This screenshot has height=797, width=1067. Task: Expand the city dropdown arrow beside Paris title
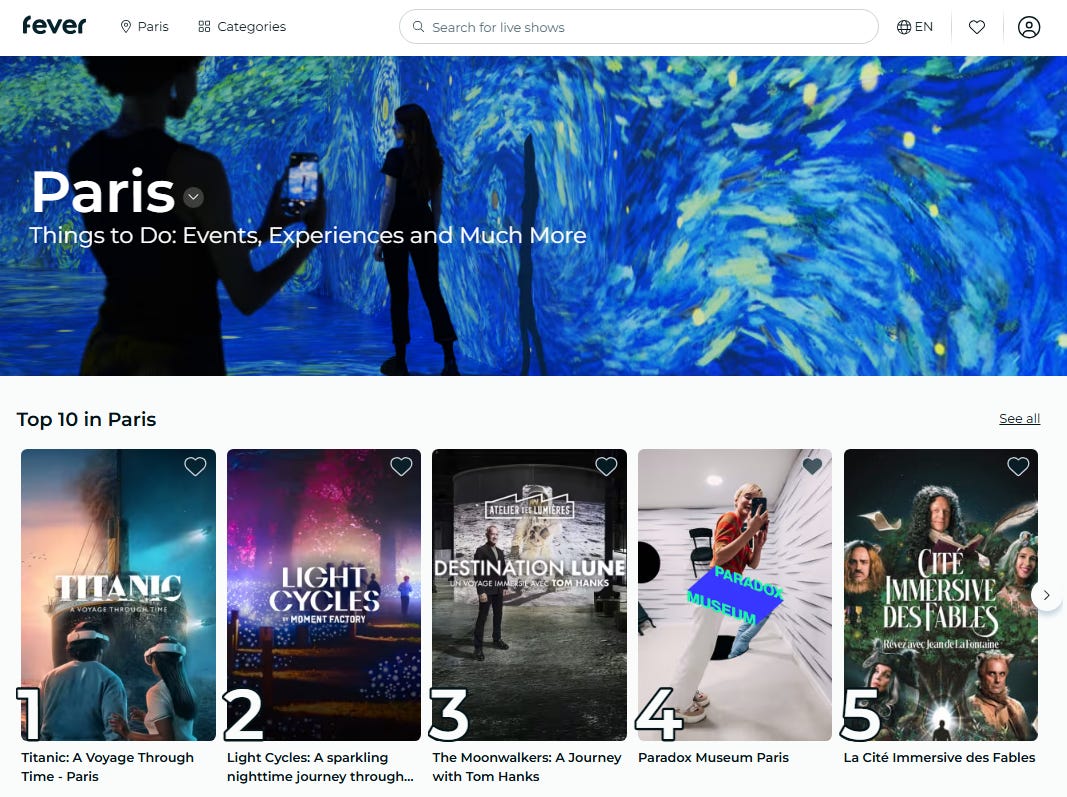click(x=193, y=197)
